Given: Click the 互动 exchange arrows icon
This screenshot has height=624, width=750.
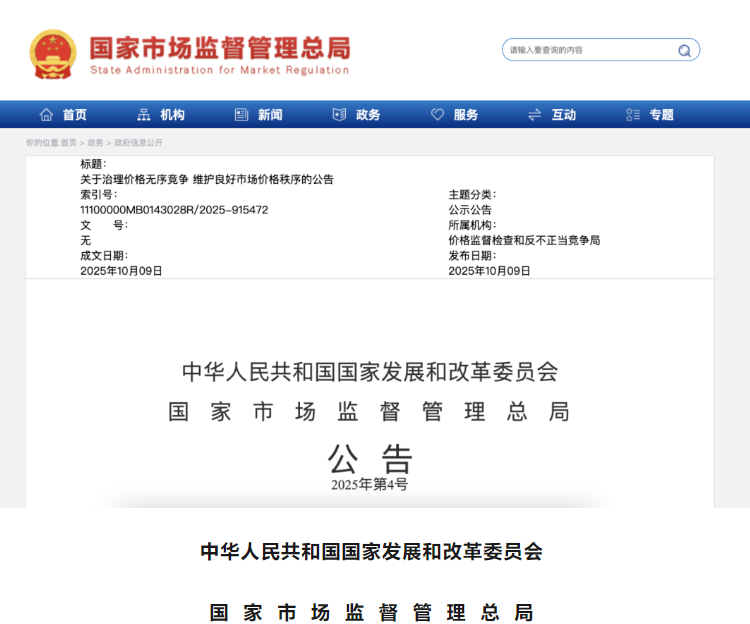Looking at the screenshot, I should click(535, 115).
